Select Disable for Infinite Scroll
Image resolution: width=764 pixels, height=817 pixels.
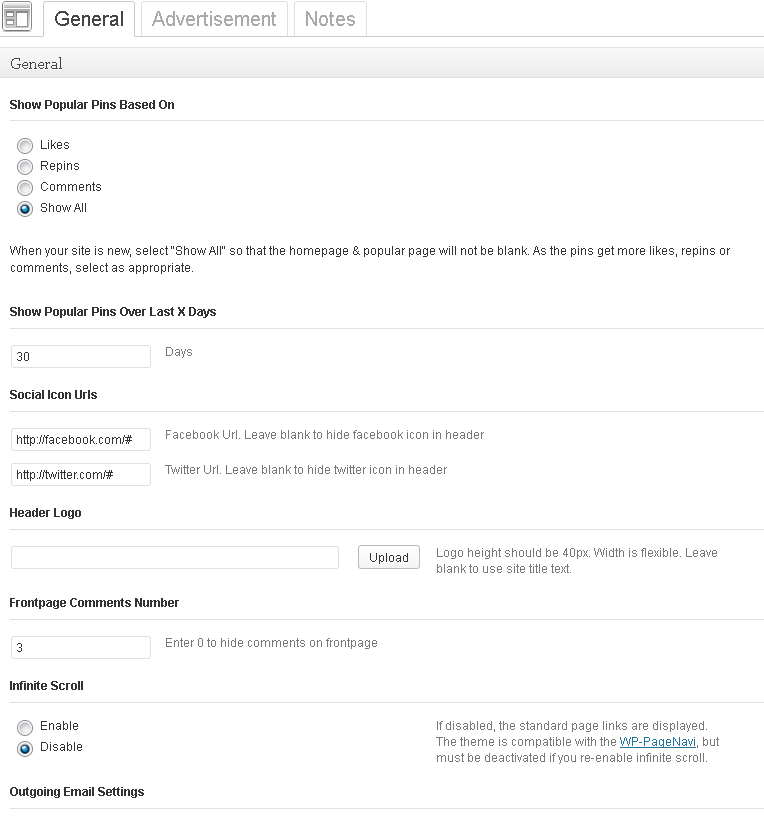[24, 748]
